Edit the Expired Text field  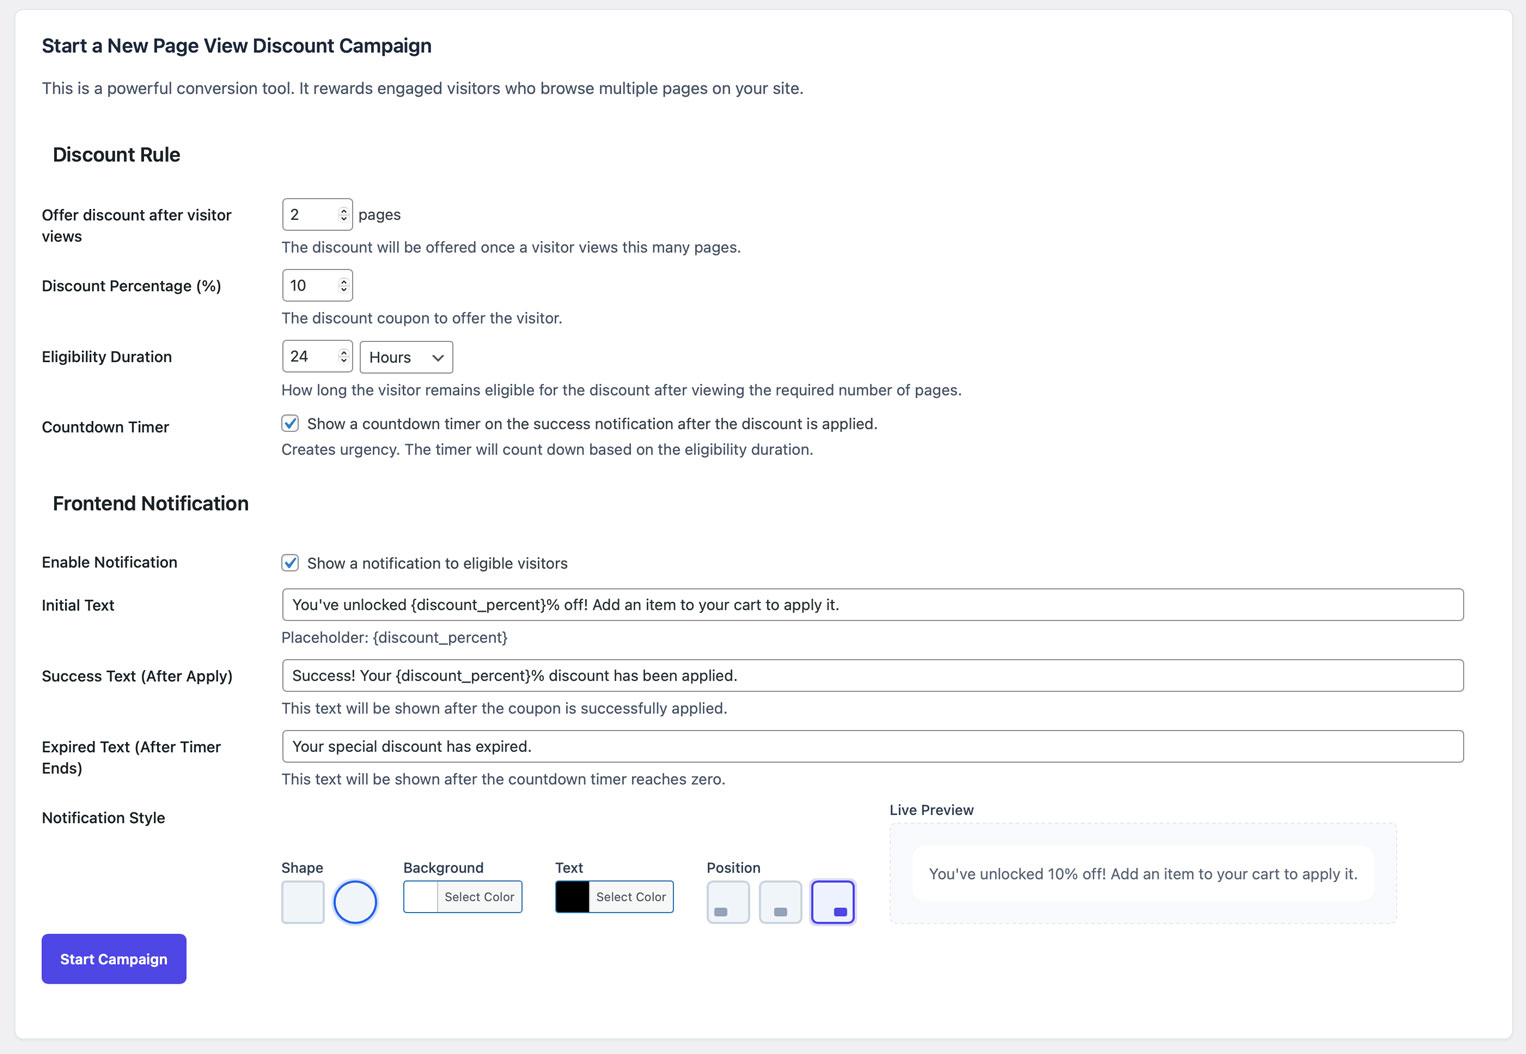872,746
